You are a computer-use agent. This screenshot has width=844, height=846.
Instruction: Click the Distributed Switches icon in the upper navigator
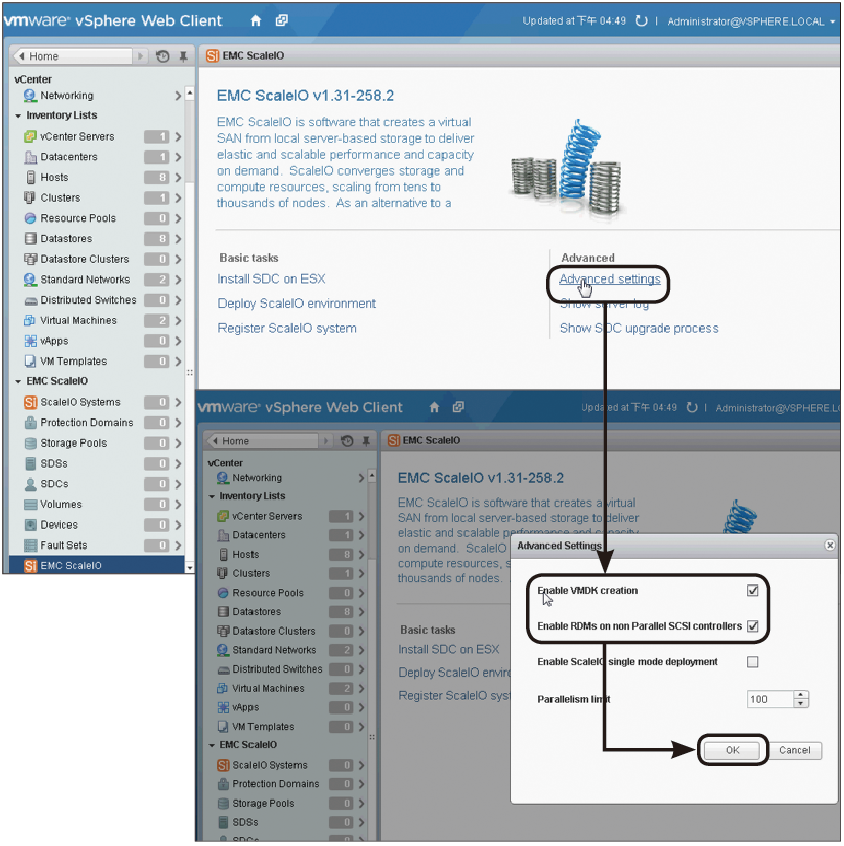(x=31, y=301)
